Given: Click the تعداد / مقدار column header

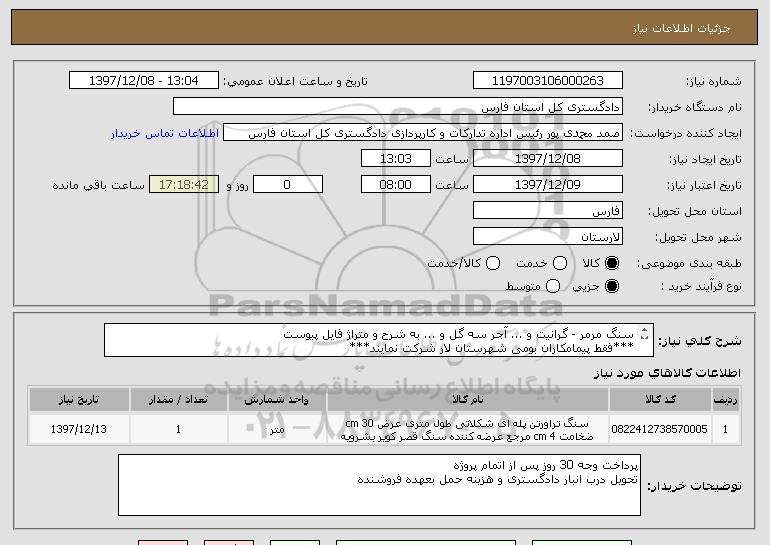Looking at the screenshot, I should (178, 400).
